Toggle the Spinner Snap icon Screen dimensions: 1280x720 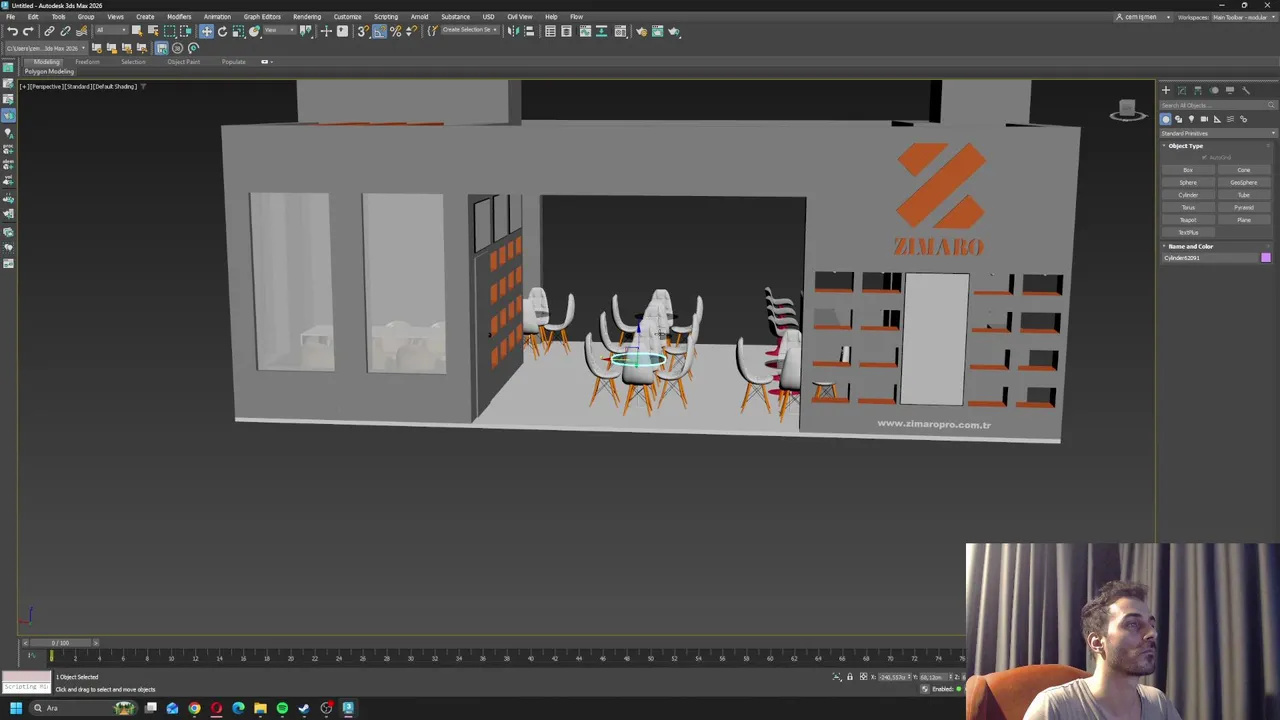[x=411, y=31]
